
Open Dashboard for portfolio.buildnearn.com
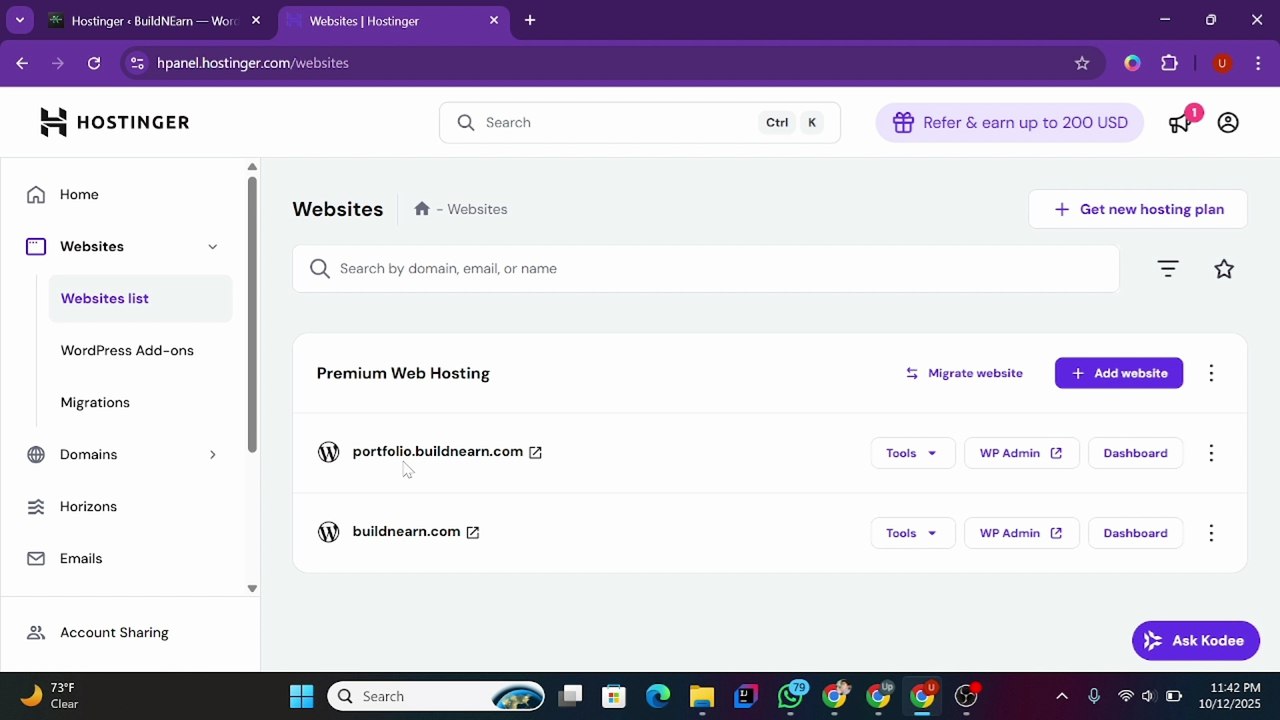pos(1135,453)
